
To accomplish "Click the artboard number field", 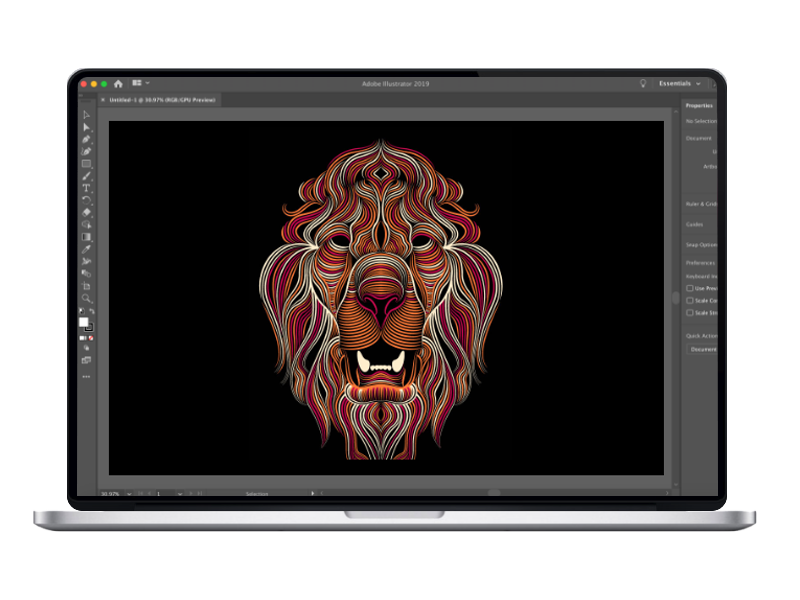I will [165, 493].
